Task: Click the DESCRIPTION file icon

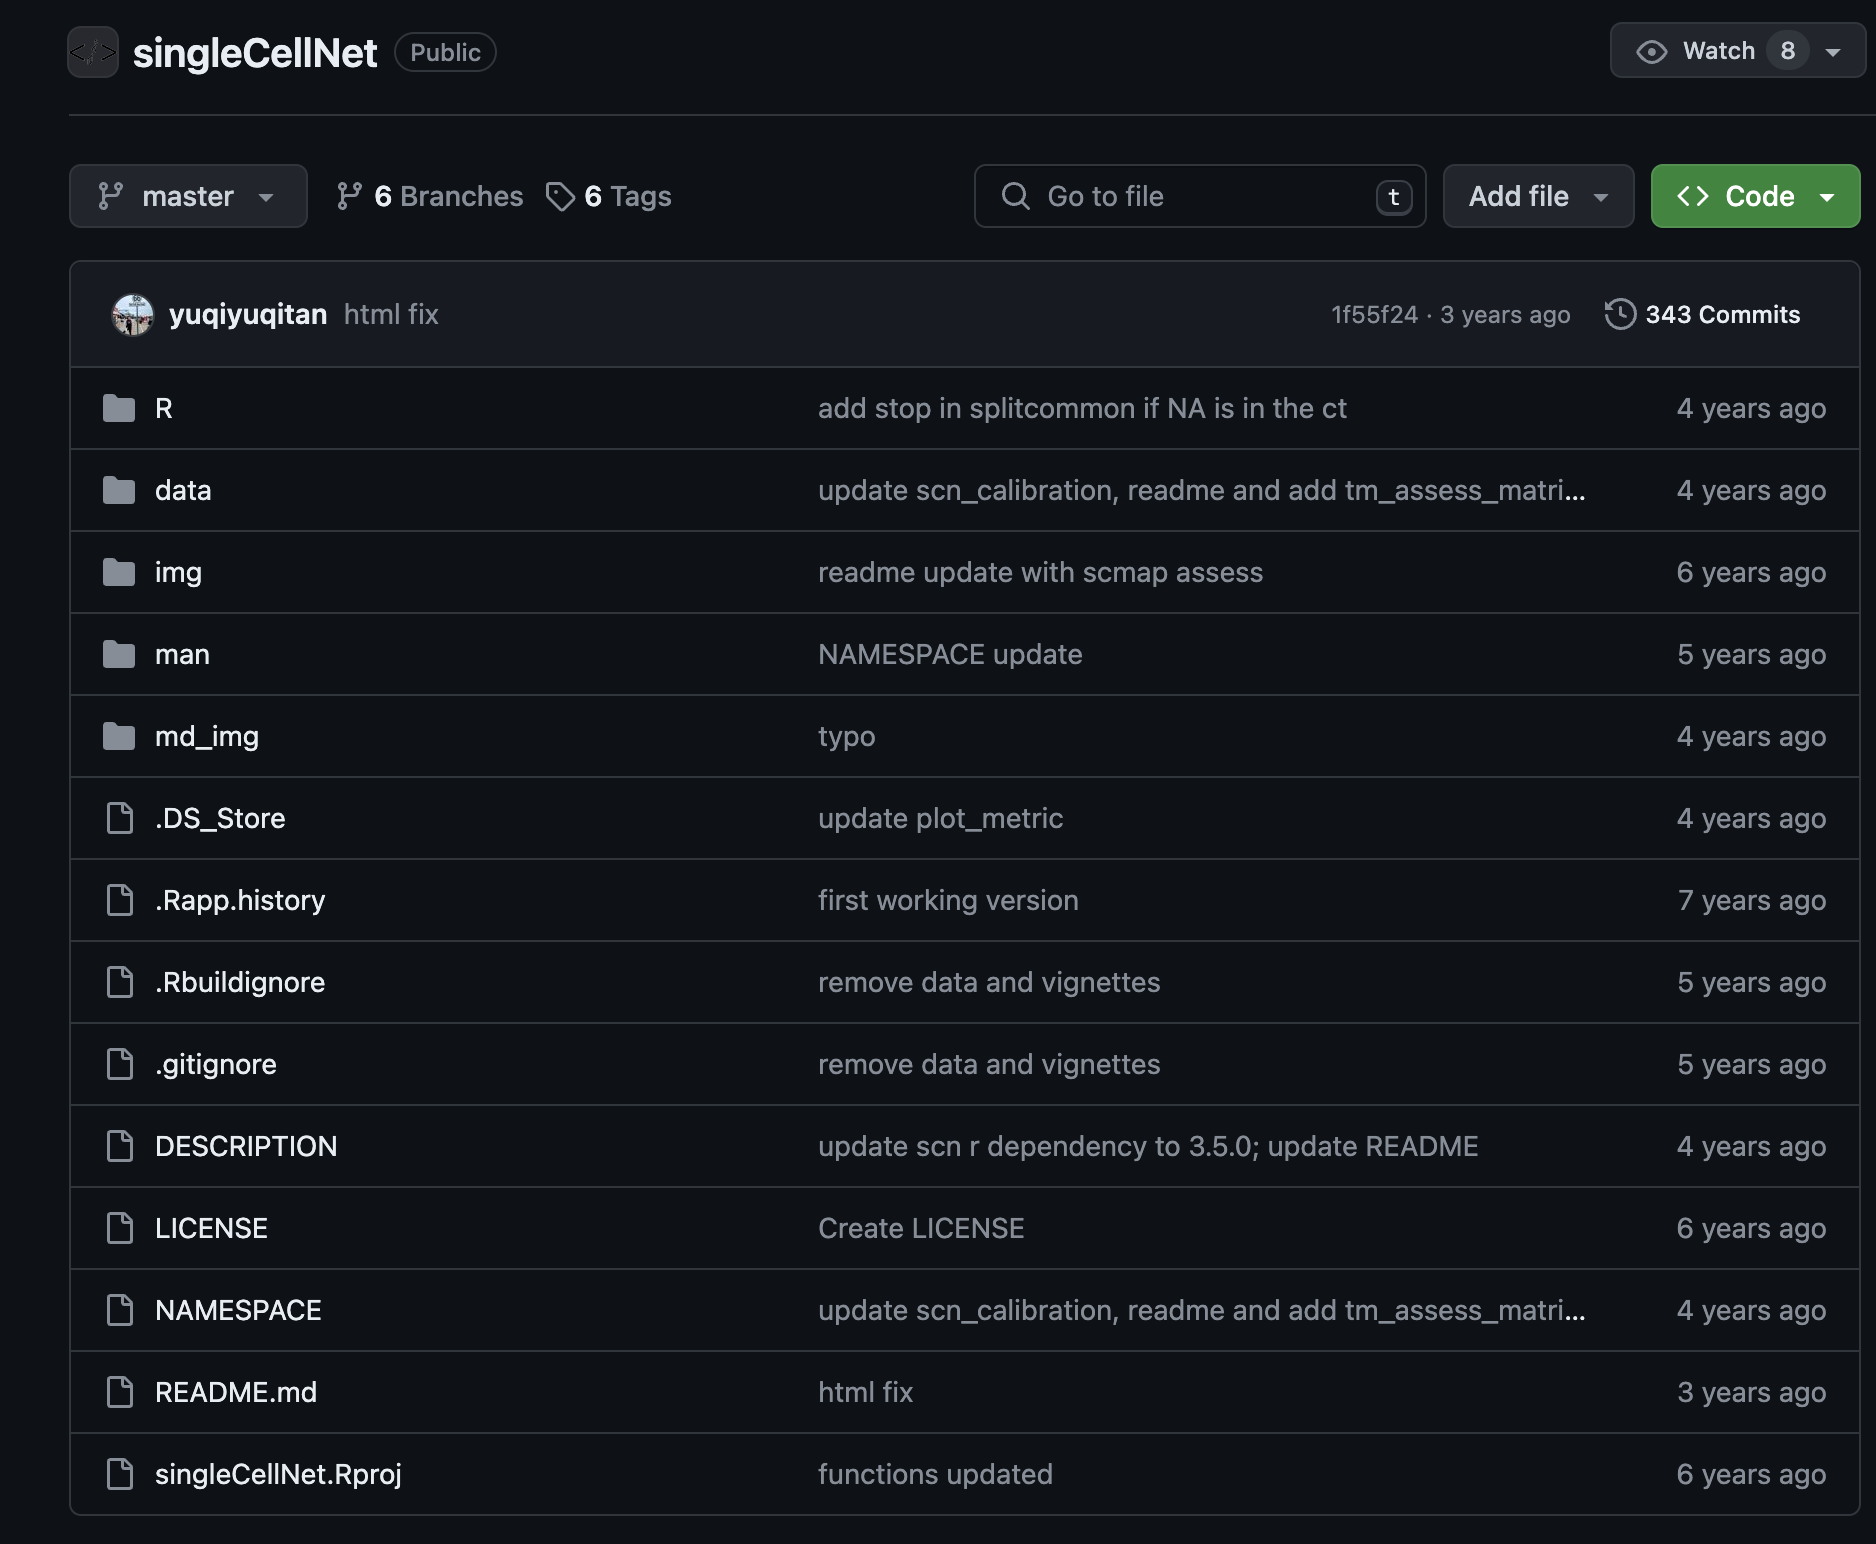Action: (x=120, y=1146)
